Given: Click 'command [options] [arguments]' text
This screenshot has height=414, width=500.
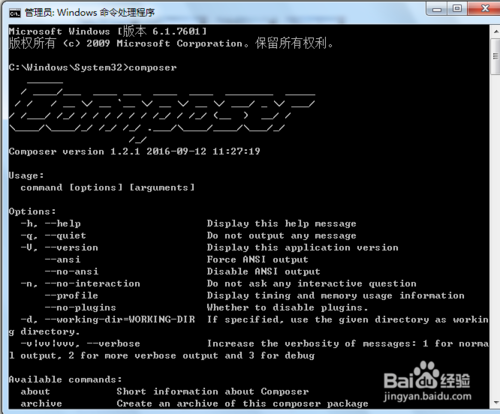Looking at the screenshot, I should [108, 188].
